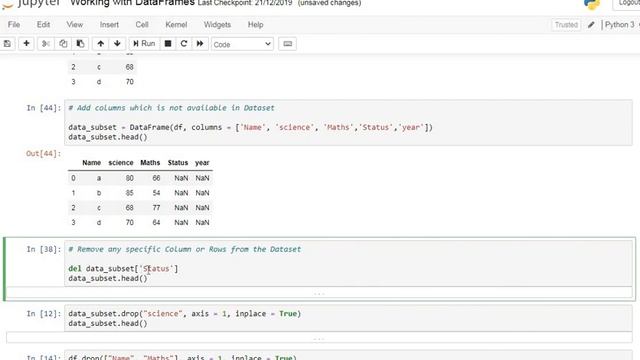Click inside the data_subset.drop science code cell
This screenshot has width=640, height=360.
348,318
